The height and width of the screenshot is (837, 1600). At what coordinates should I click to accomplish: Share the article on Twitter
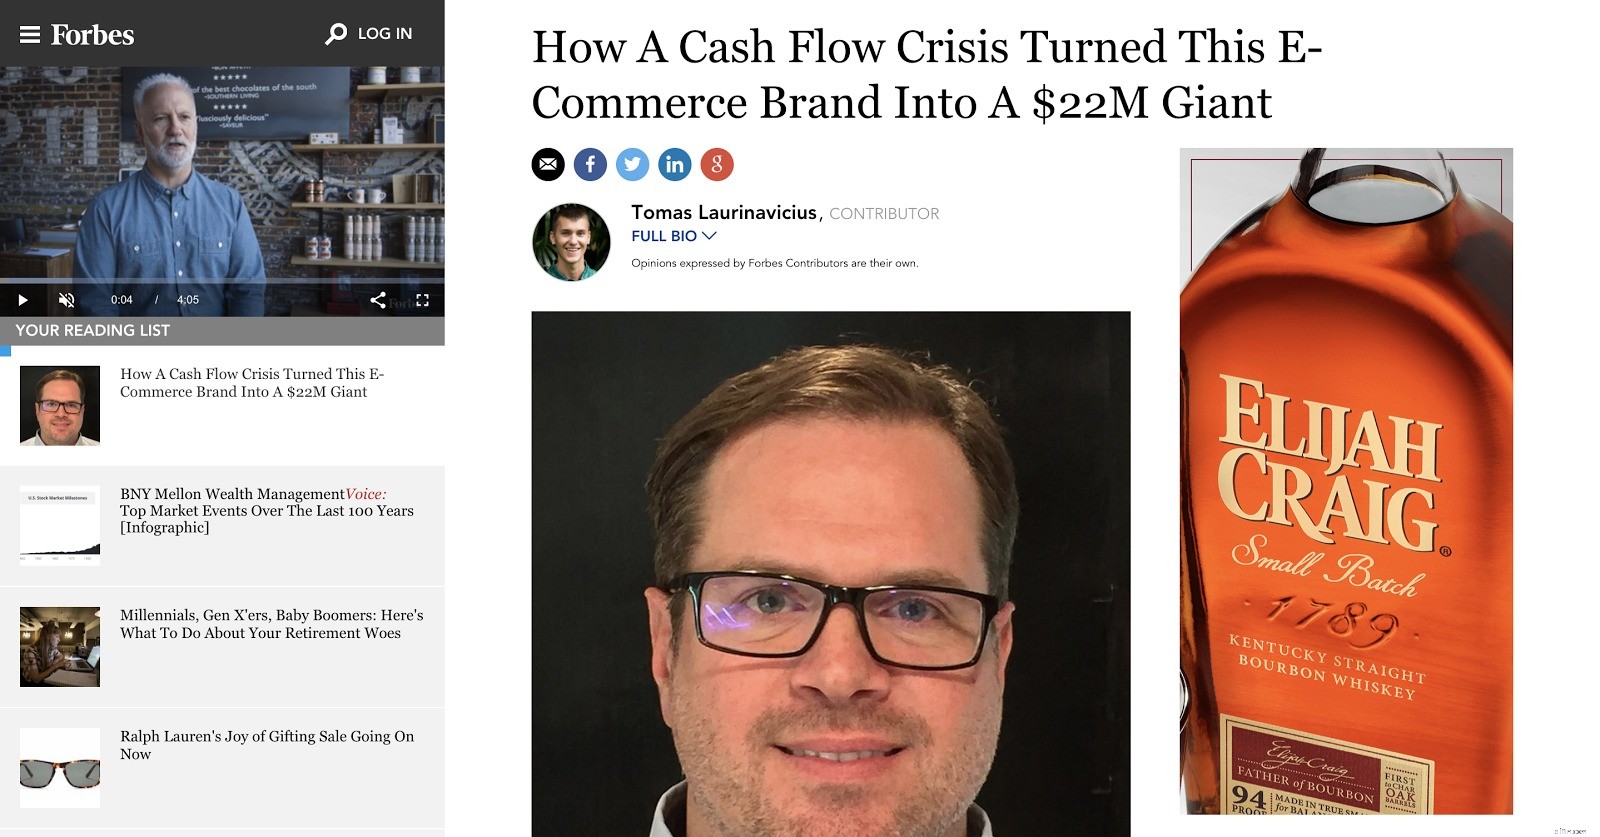[632, 164]
